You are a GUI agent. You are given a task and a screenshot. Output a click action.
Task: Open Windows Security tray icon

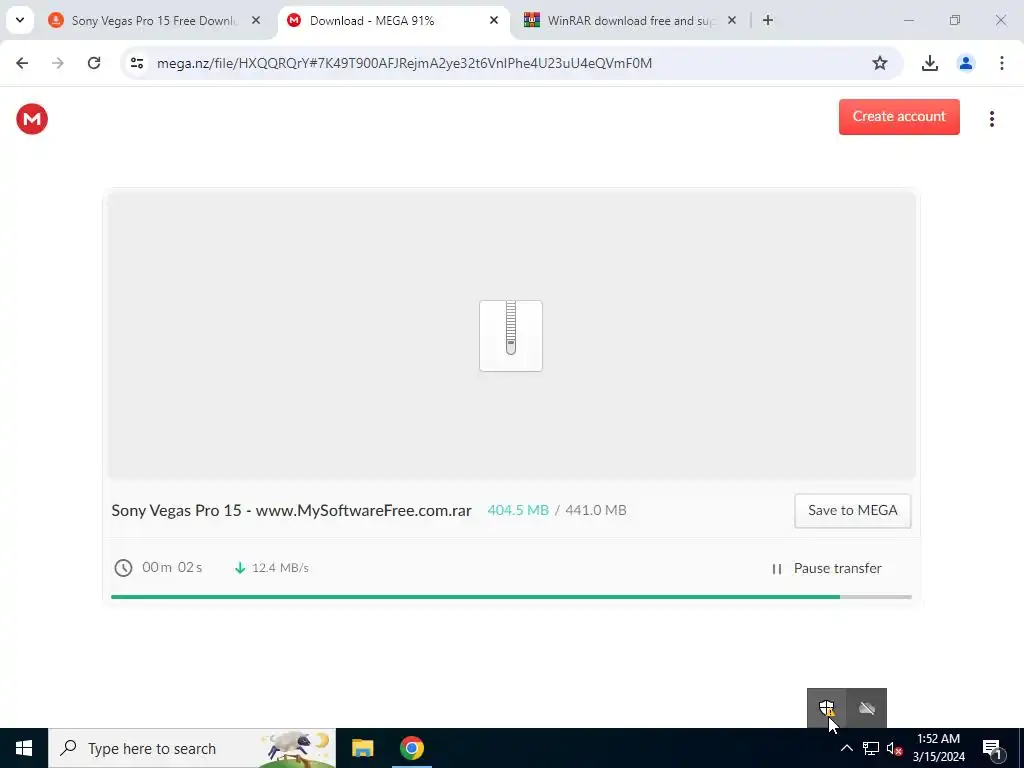(x=827, y=708)
